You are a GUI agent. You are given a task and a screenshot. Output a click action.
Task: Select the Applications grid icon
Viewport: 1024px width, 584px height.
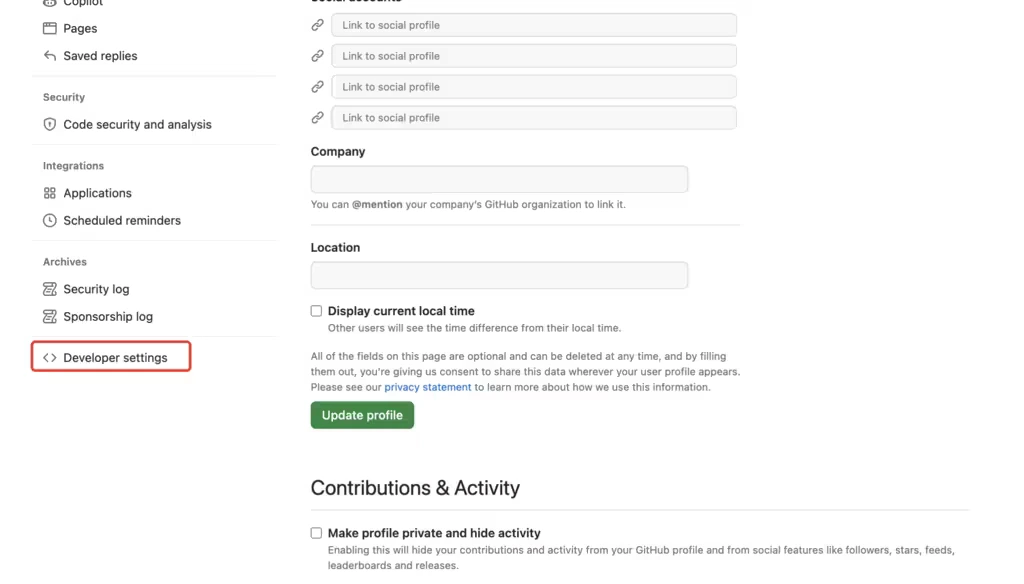(49, 193)
